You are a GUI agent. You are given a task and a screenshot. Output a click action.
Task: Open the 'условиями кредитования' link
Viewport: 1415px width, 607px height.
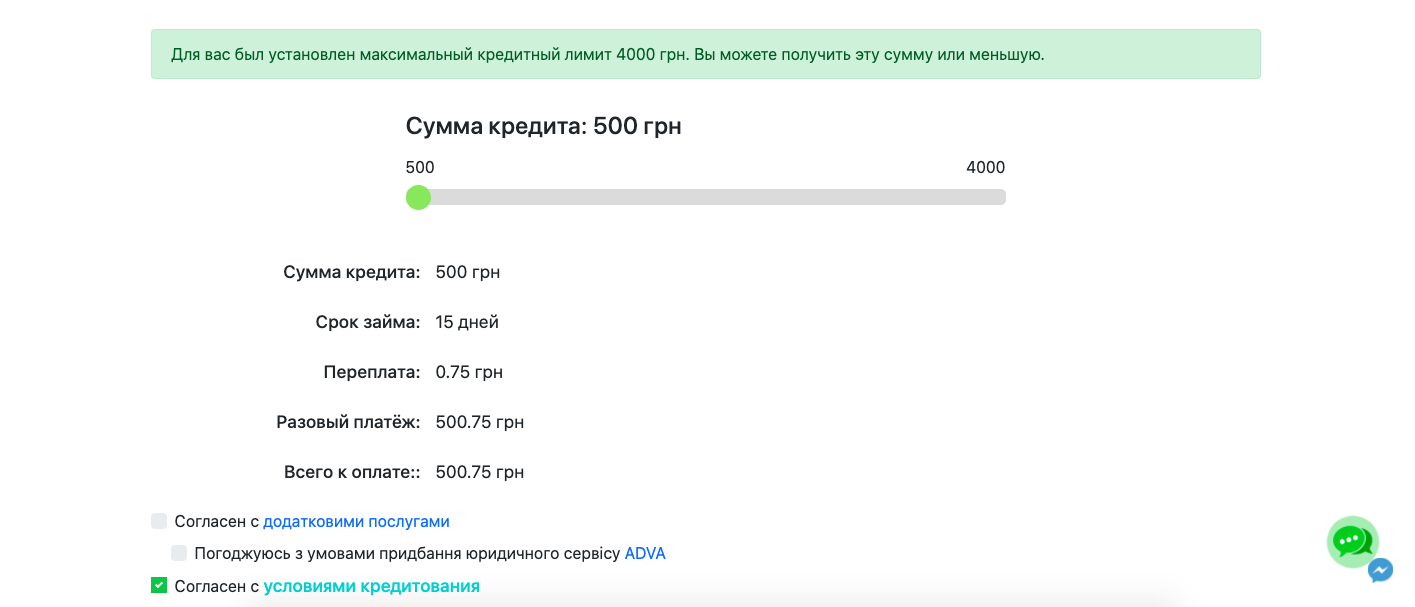click(x=371, y=586)
